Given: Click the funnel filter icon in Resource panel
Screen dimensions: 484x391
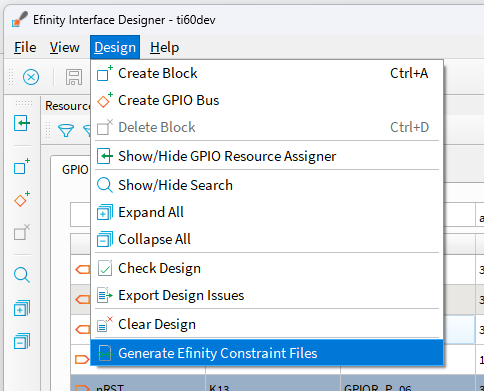Looking at the screenshot, I should coord(66,130).
